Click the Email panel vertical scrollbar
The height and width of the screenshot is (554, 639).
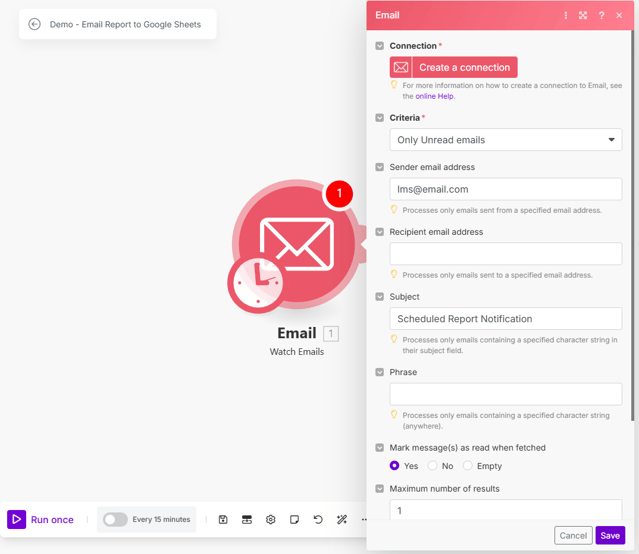click(x=632, y=225)
